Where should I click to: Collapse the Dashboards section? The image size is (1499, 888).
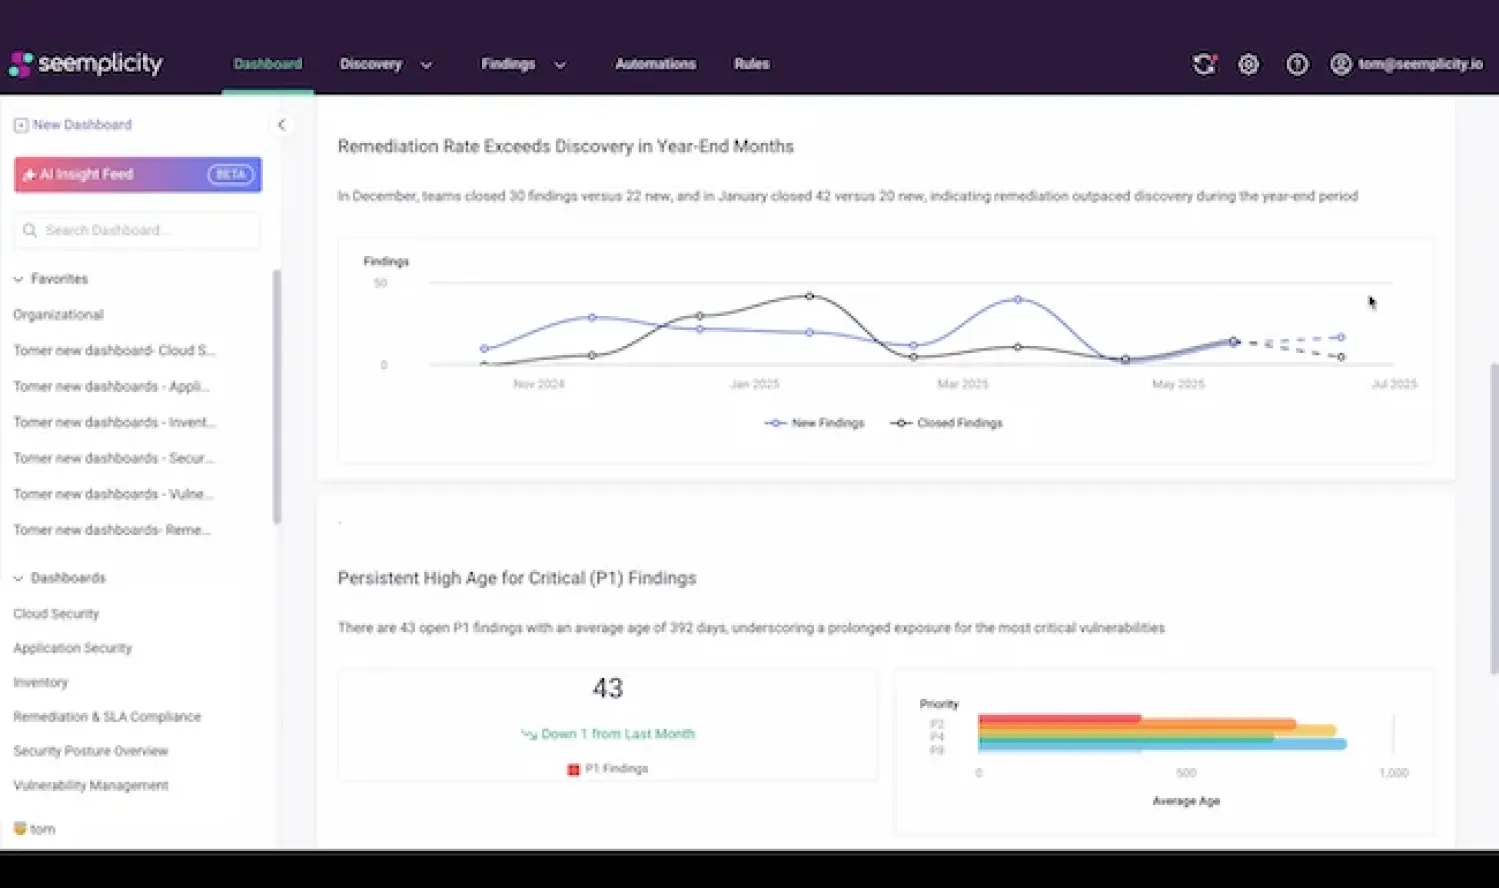pos(17,577)
